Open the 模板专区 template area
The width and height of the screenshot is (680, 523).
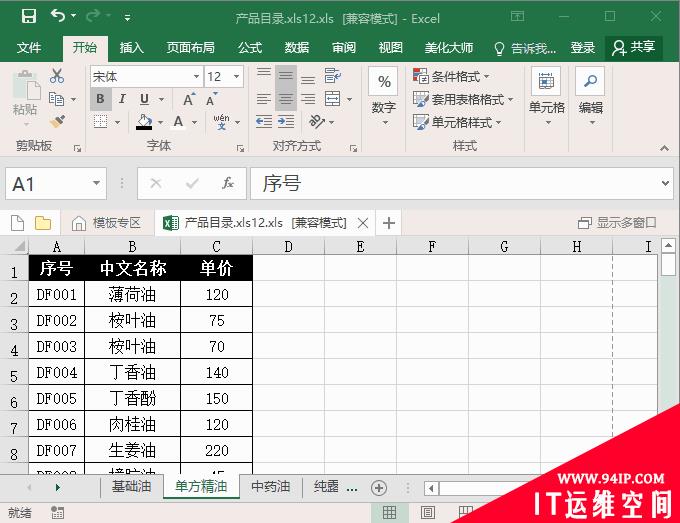point(107,223)
